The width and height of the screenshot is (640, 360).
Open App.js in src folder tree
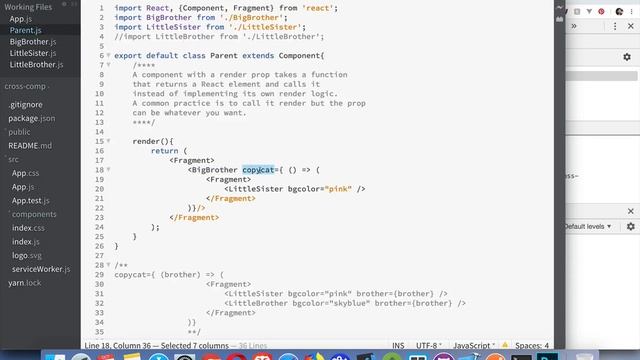tap(23, 187)
